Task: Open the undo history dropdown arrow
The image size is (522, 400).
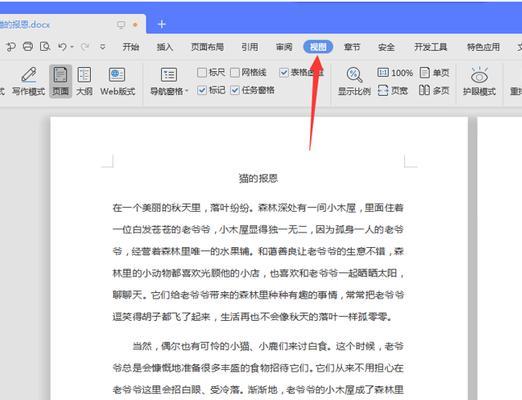Action: tap(72, 47)
